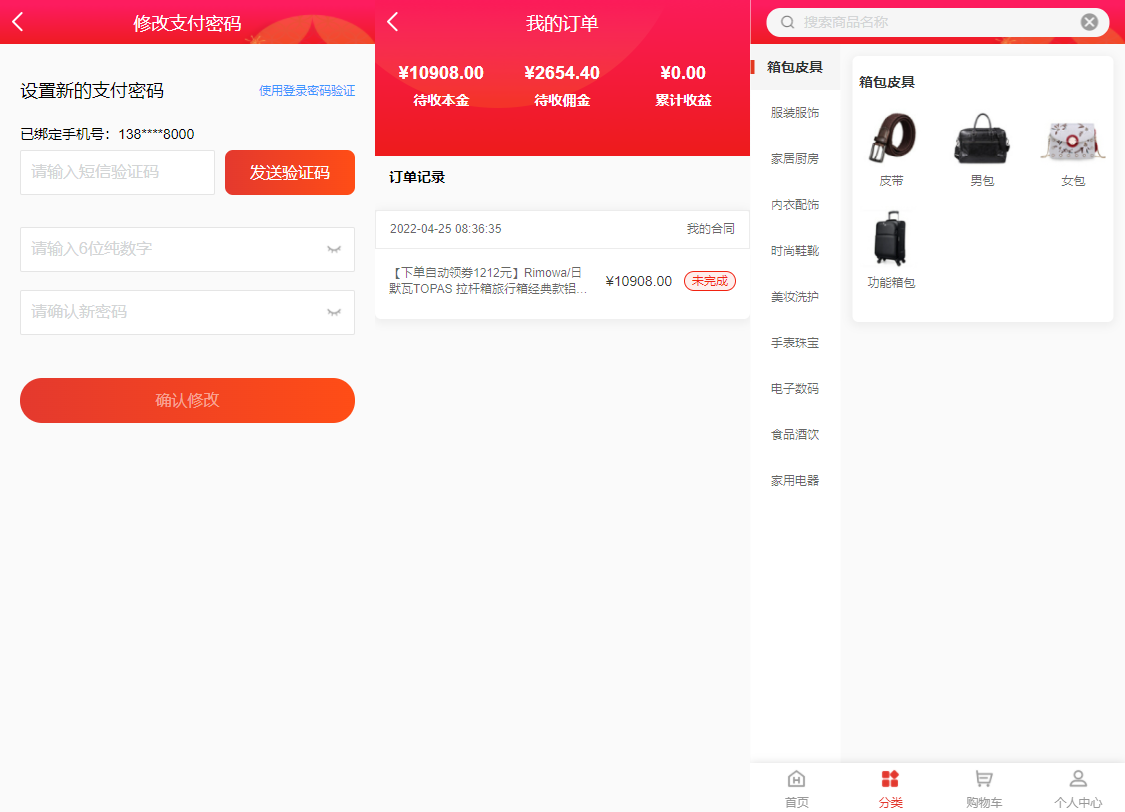Click the 发送验证码 button
The image size is (1125, 812).
pyautogui.click(x=290, y=172)
